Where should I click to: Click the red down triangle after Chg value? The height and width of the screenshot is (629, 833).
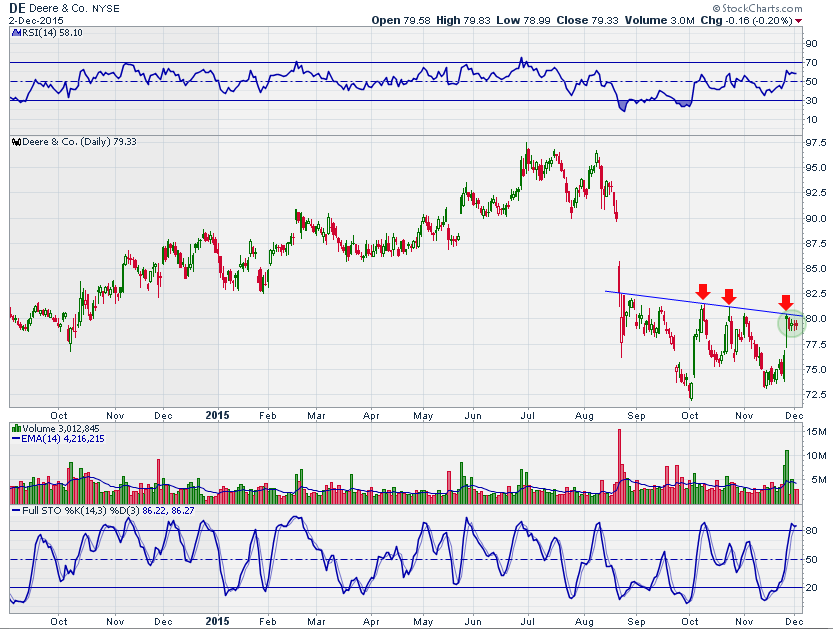798,21
